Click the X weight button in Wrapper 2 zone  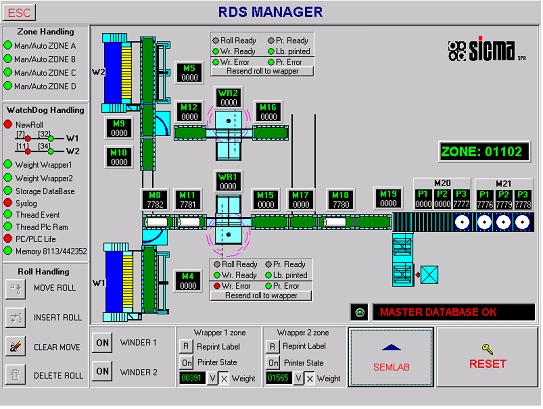point(310,379)
